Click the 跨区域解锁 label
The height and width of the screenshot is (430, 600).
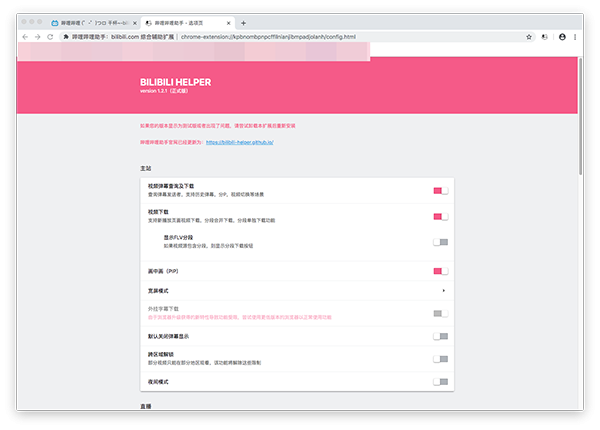click(x=161, y=354)
